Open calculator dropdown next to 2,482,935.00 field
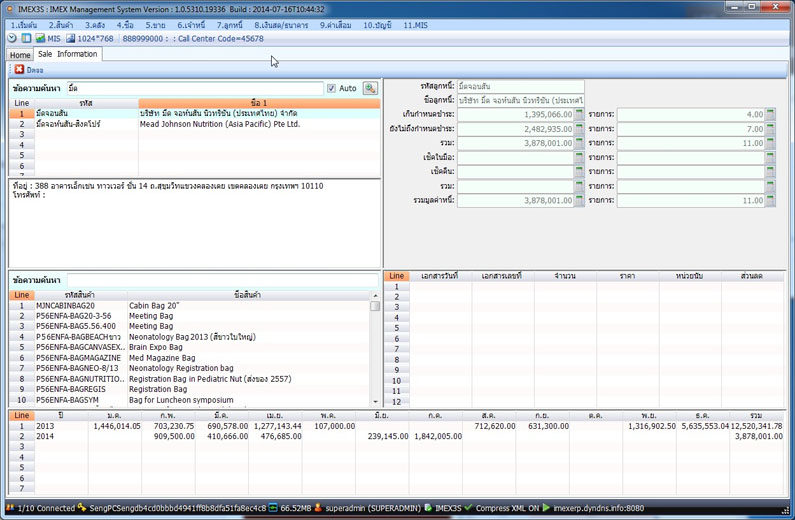 pos(579,129)
